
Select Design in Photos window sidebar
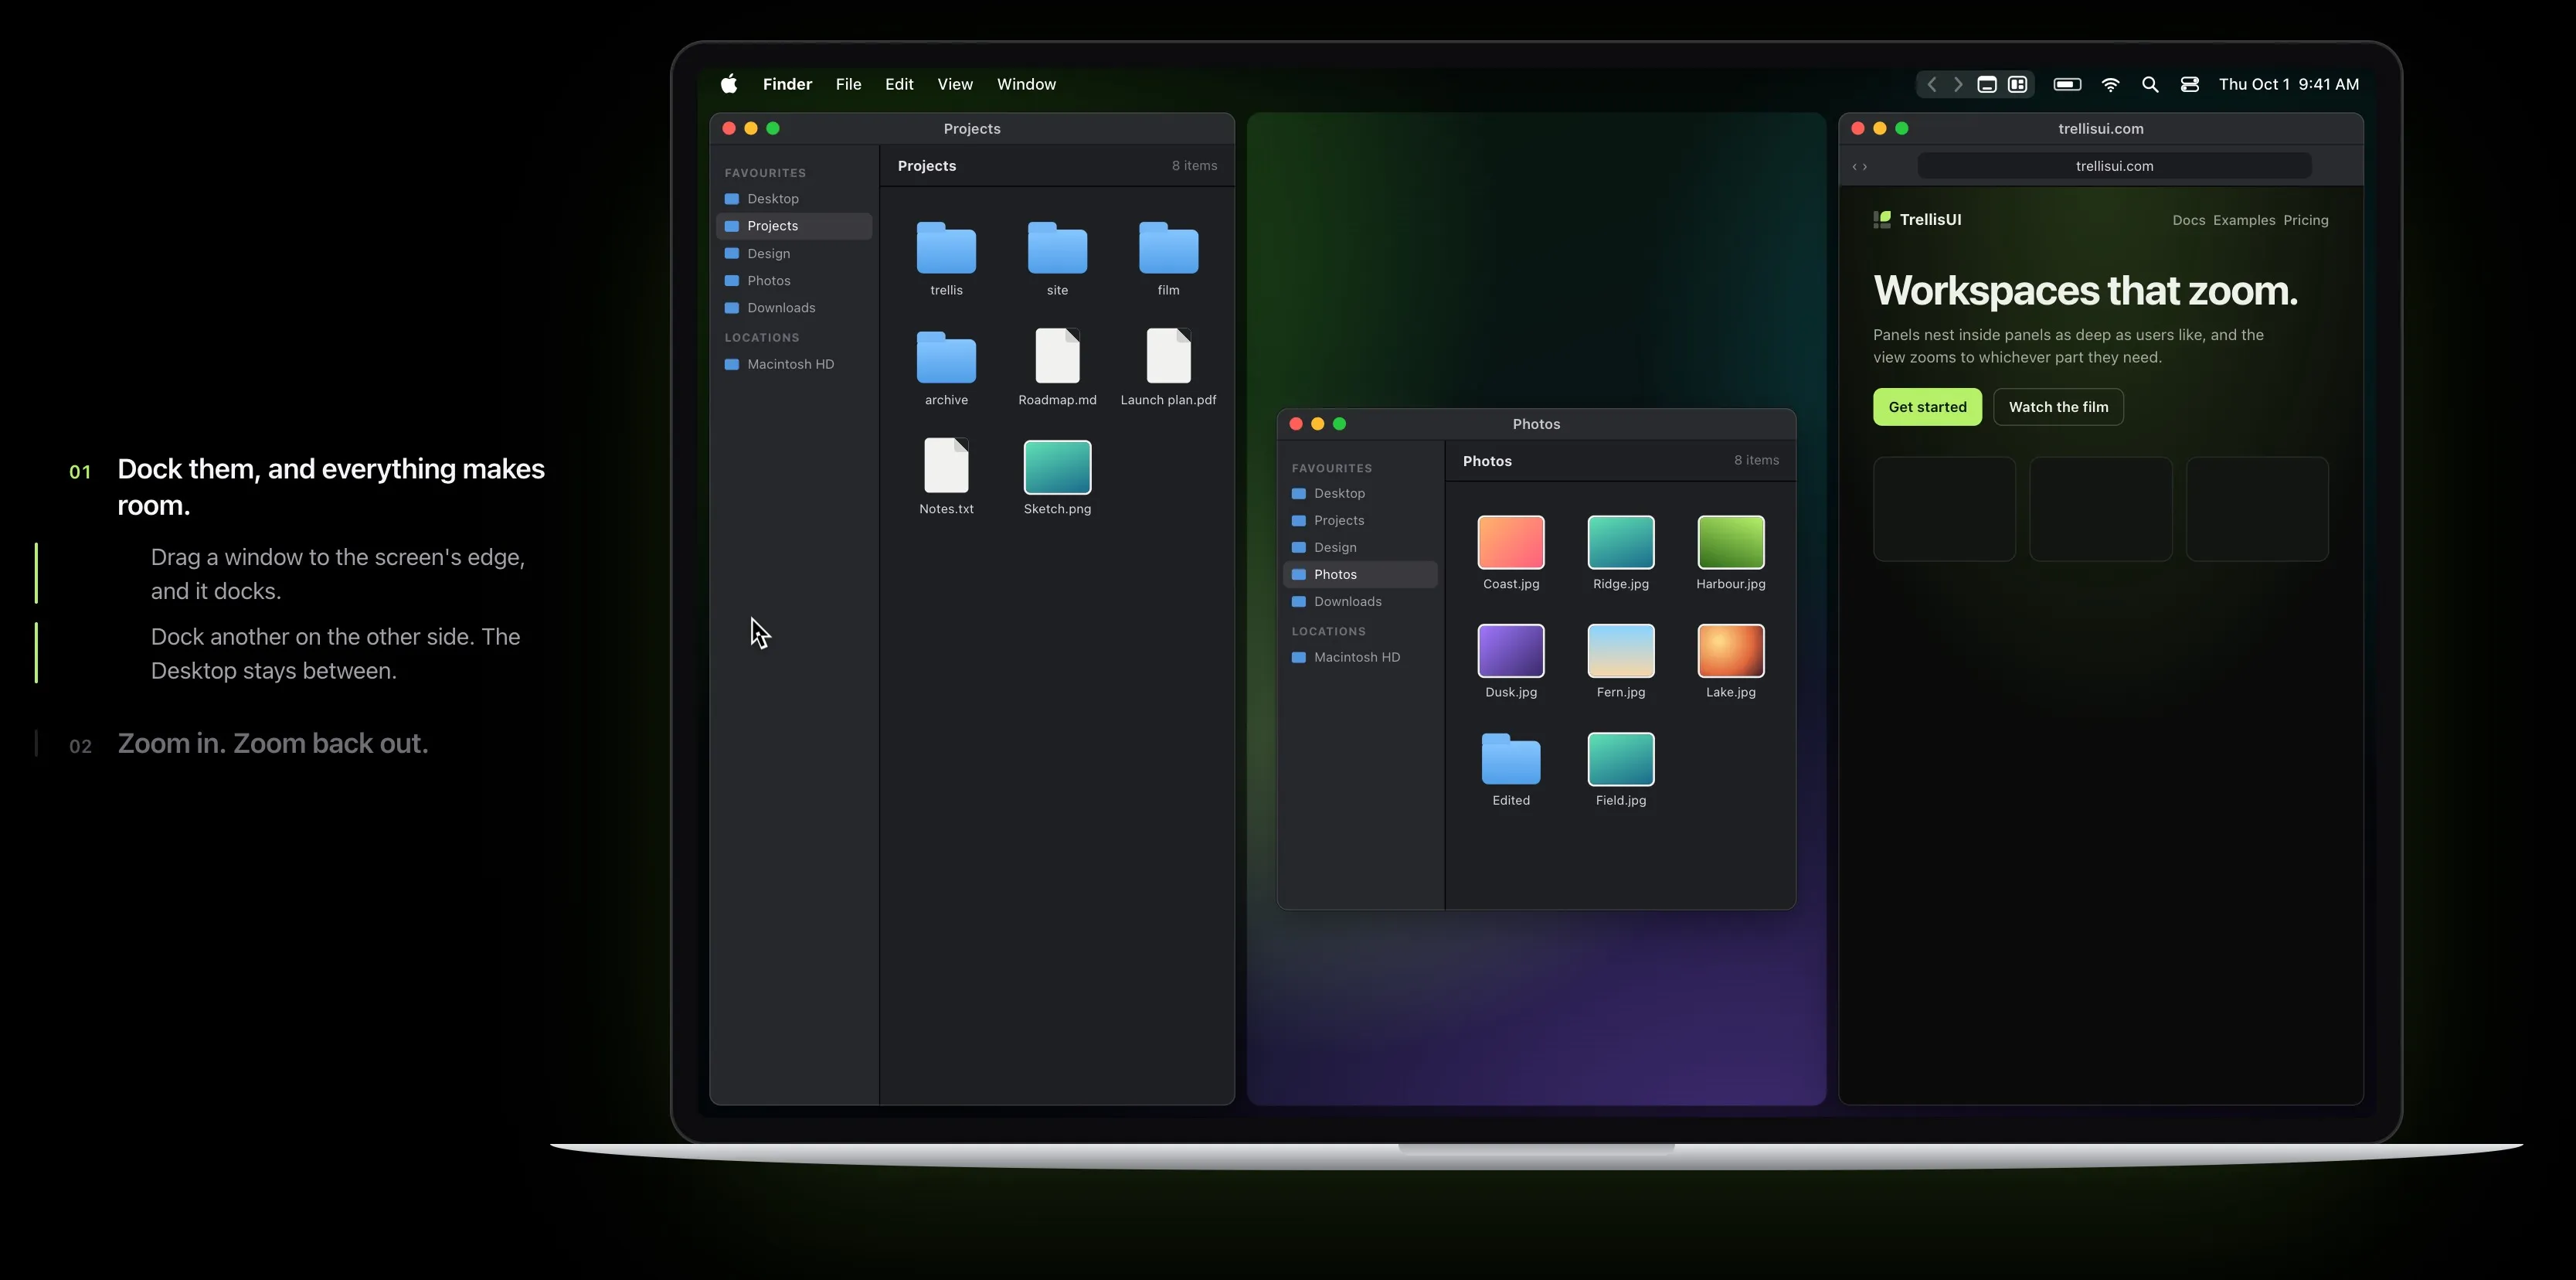click(1360, 547)
